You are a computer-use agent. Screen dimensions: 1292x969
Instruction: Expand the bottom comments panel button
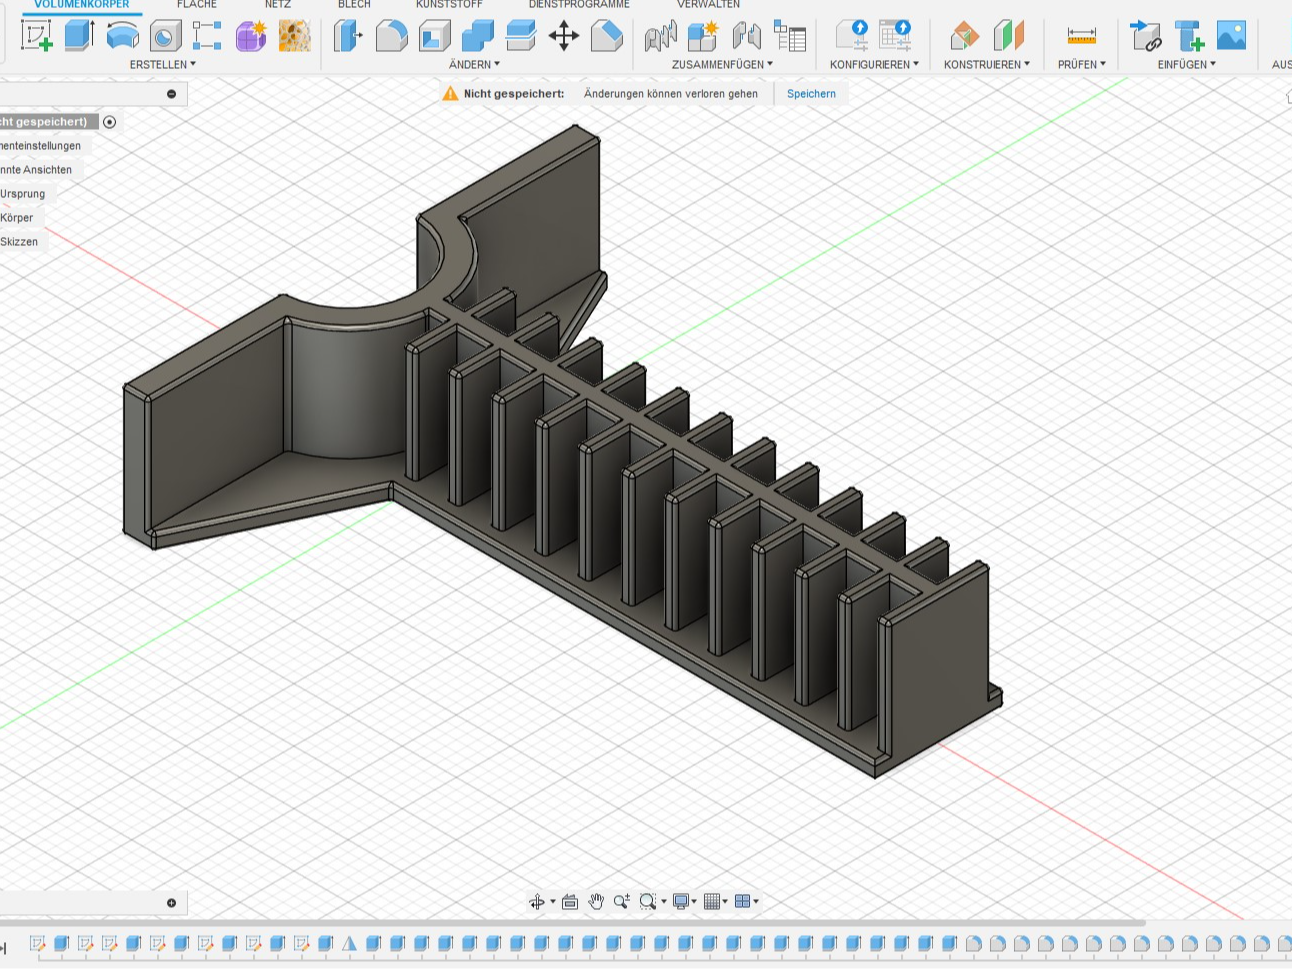171,903
